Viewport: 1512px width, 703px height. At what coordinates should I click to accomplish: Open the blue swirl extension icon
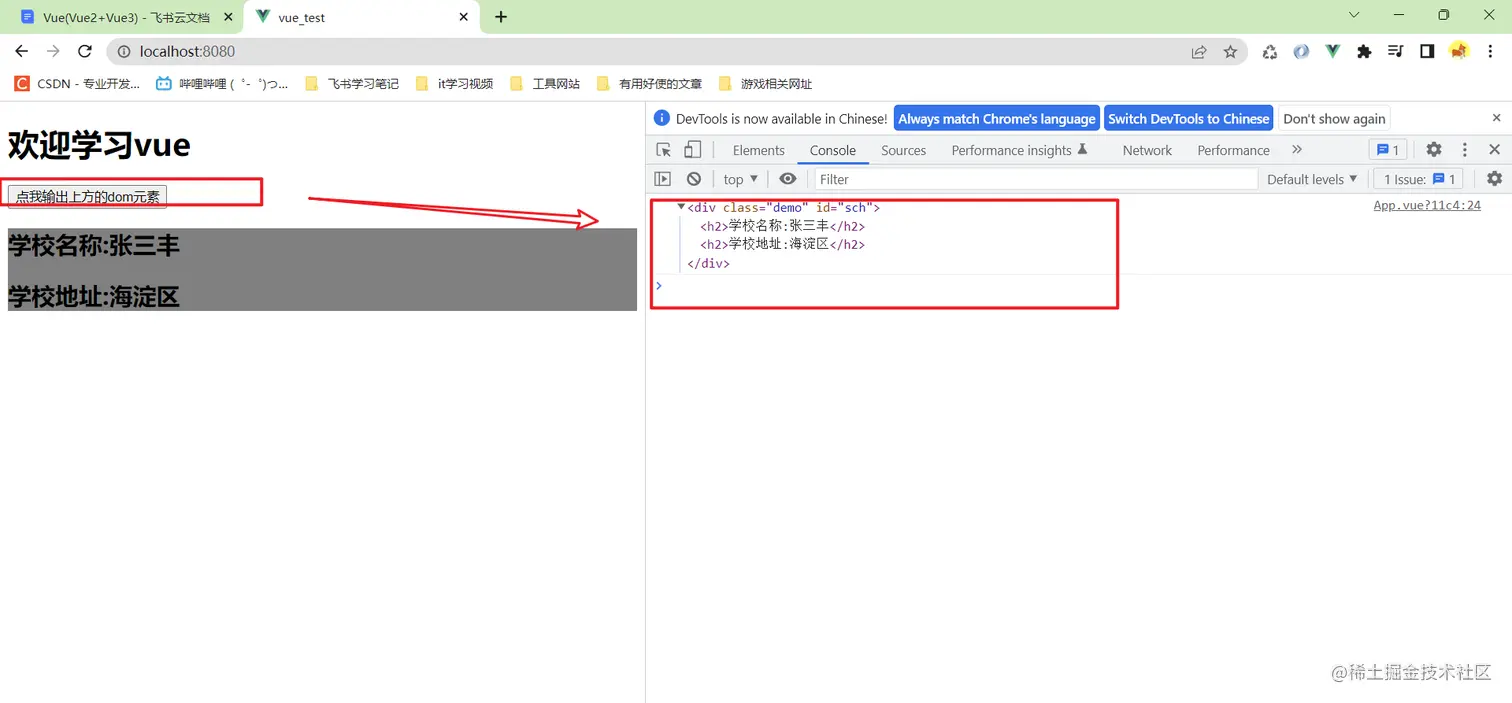coord(1301,52)
